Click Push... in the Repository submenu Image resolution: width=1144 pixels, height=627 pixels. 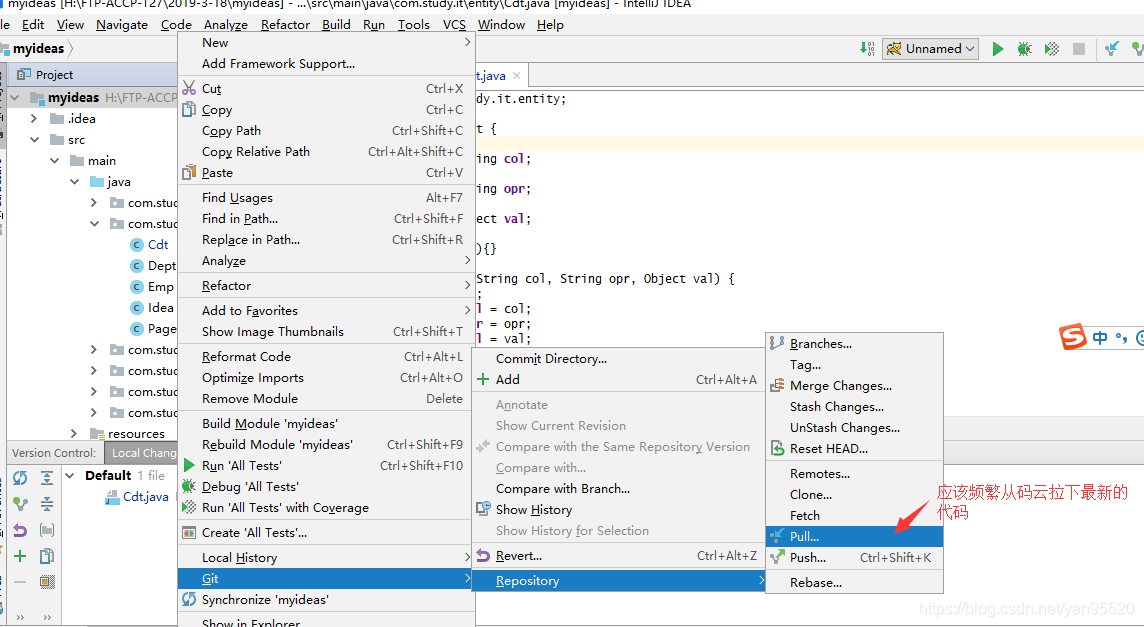(854, 558)
